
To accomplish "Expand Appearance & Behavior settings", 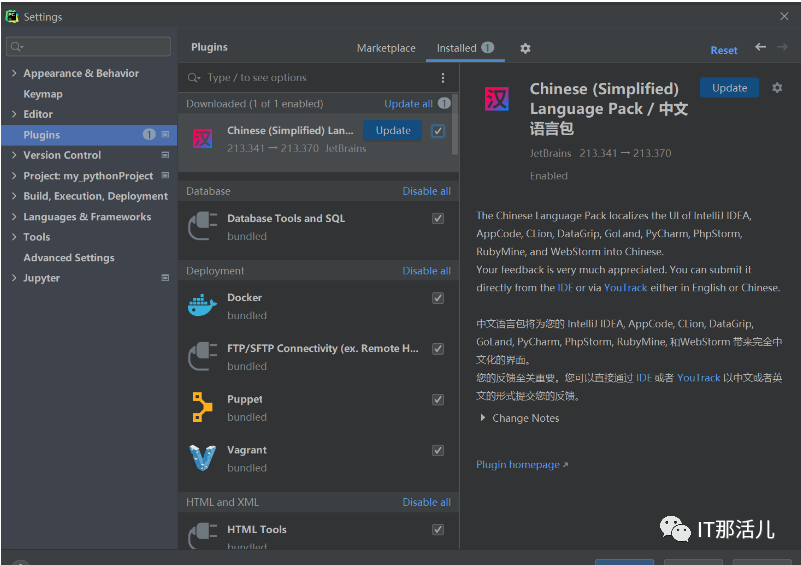I will (x=14, y=73).
